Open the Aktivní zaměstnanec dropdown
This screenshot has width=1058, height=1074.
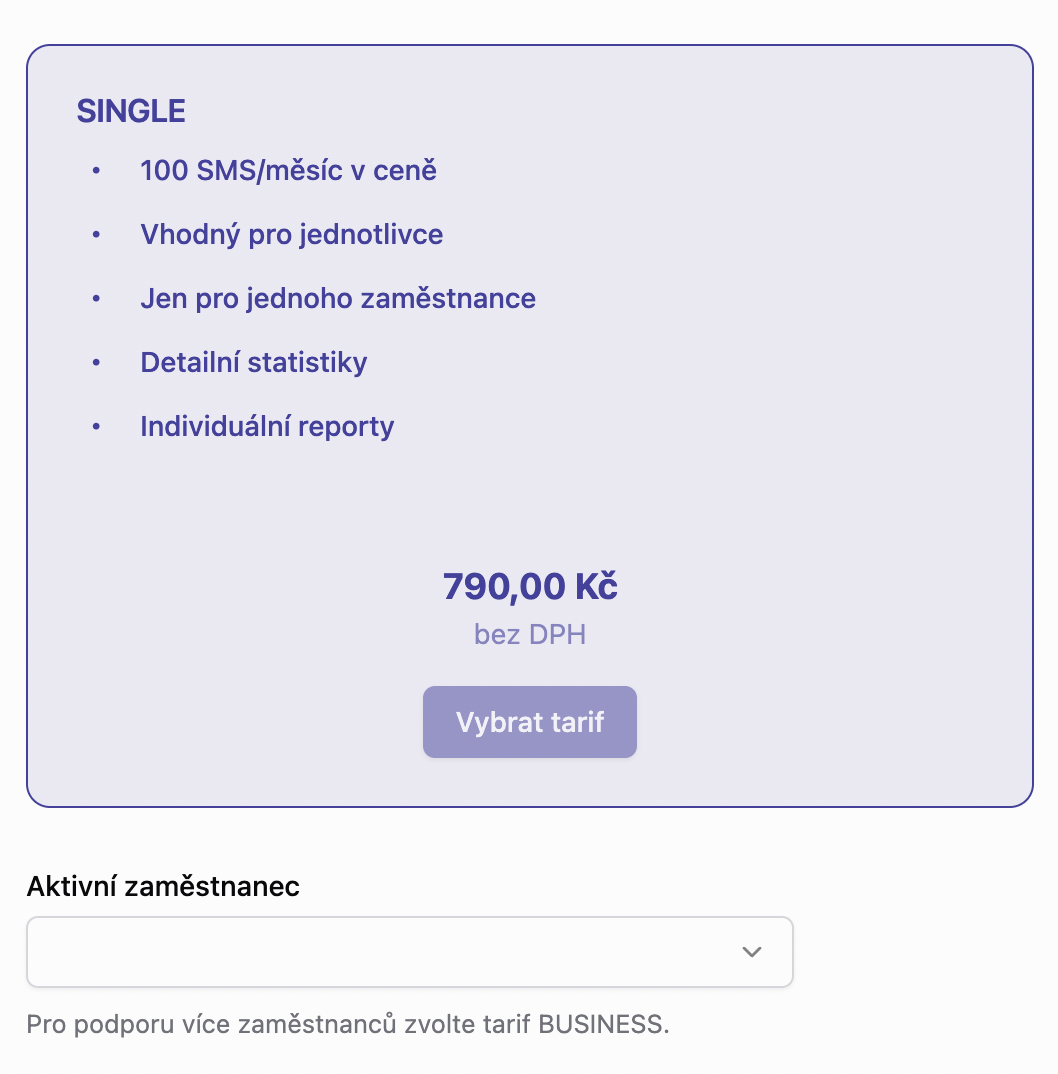[409, 952]
